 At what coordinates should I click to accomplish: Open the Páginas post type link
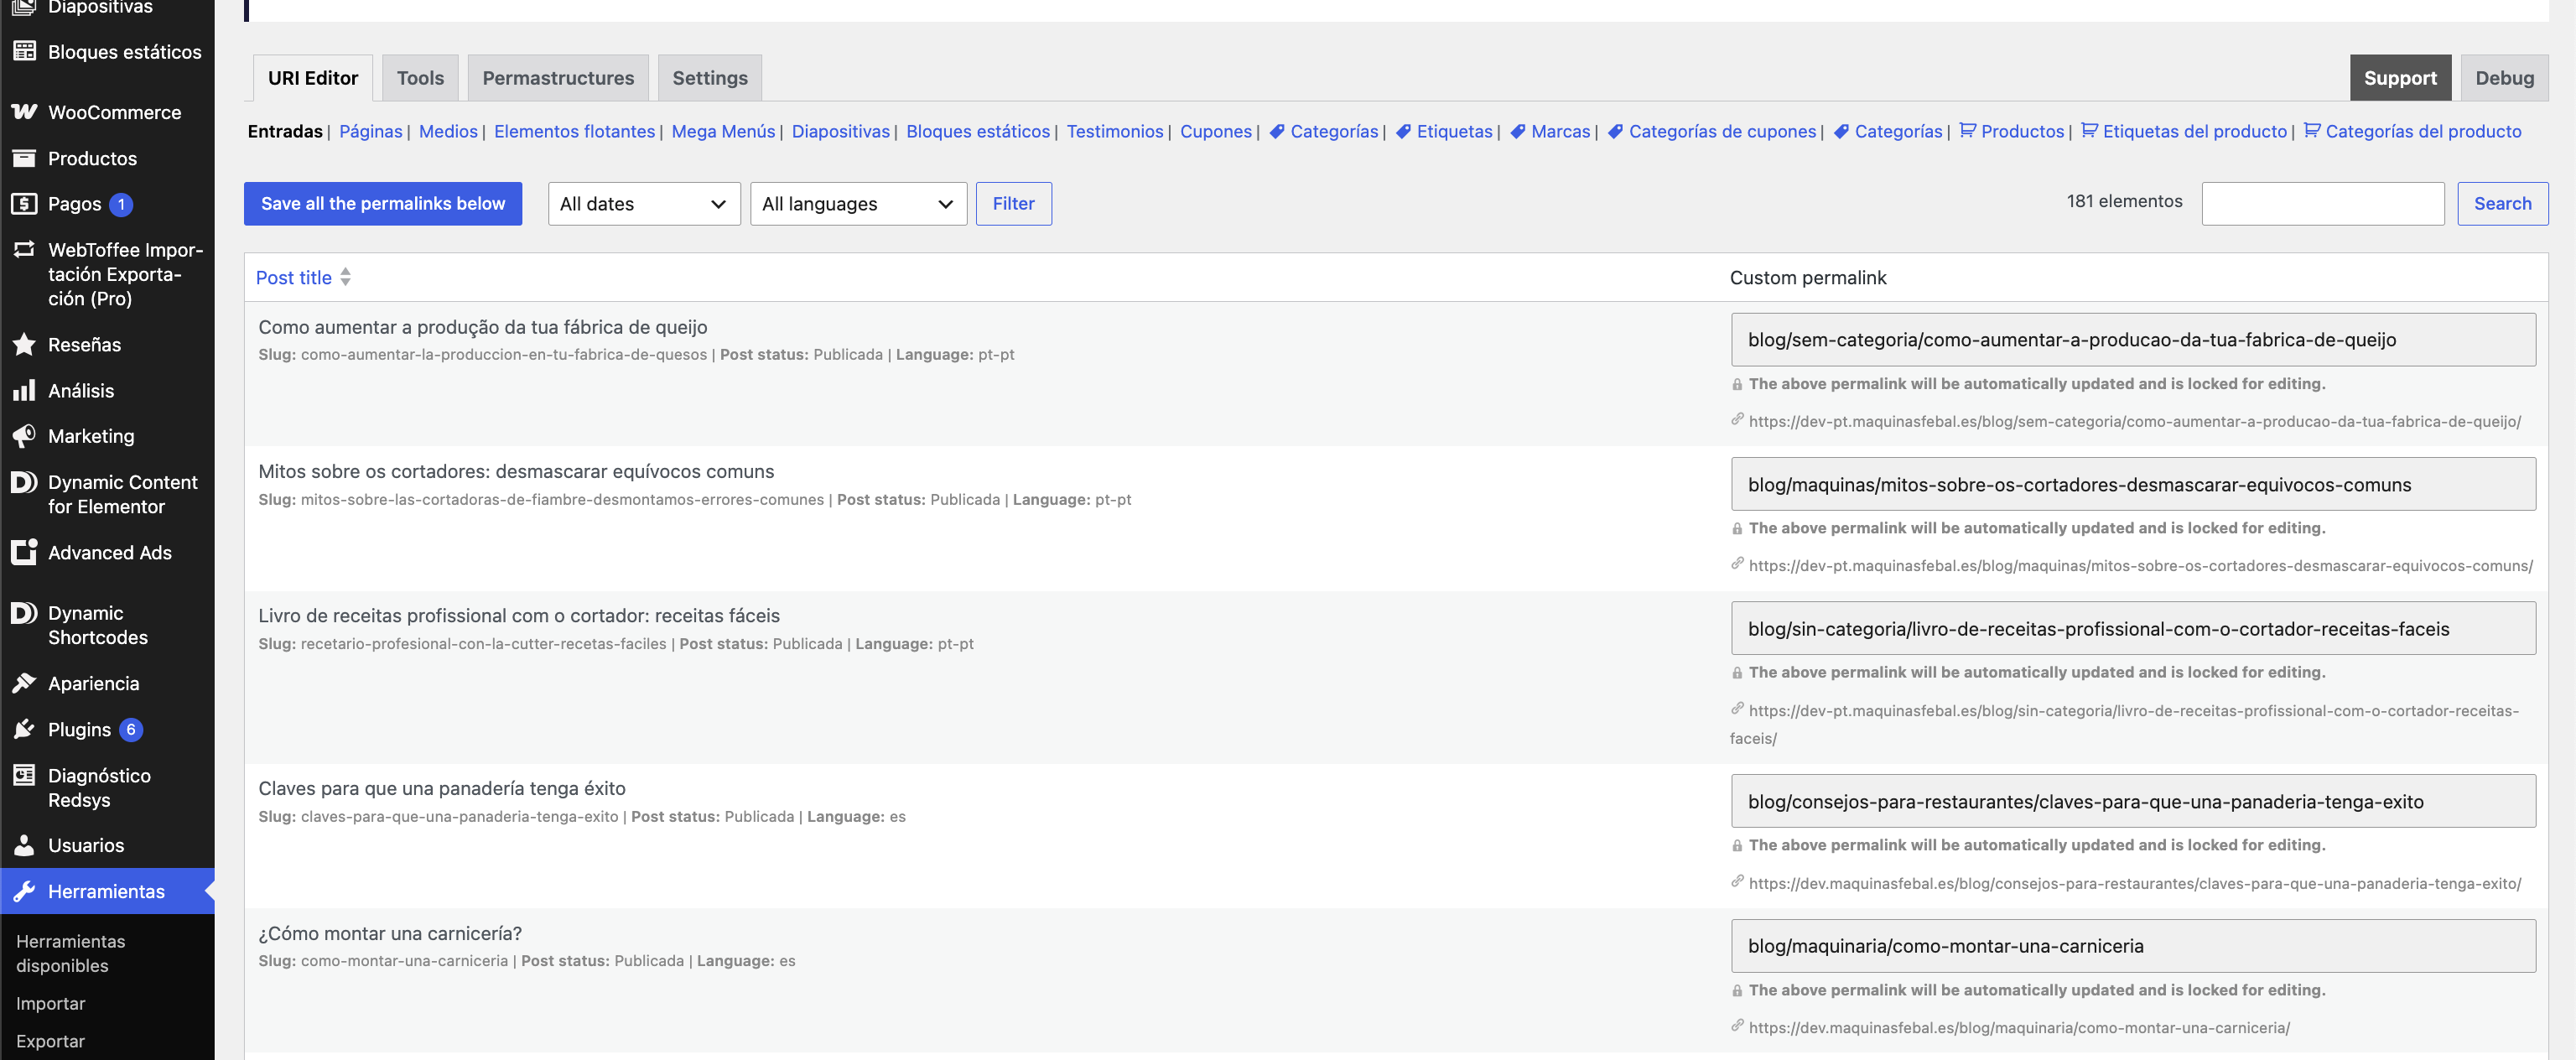pyautogui.click(x=370, y=132)
